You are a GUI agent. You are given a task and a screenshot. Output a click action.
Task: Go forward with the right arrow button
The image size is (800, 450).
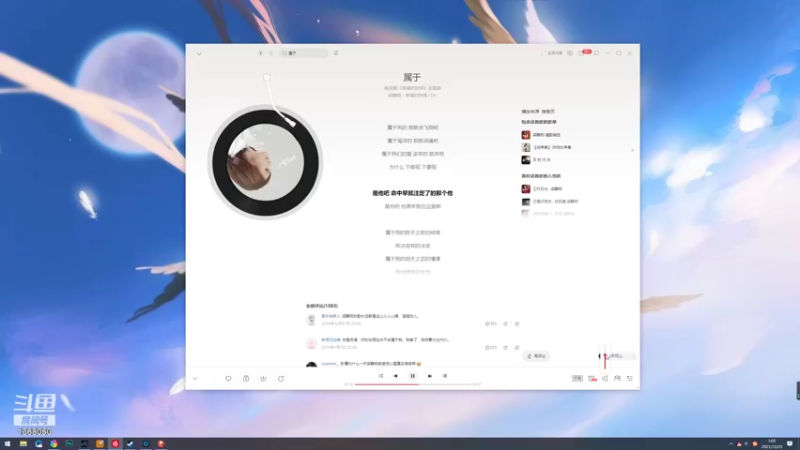point(271,53)
